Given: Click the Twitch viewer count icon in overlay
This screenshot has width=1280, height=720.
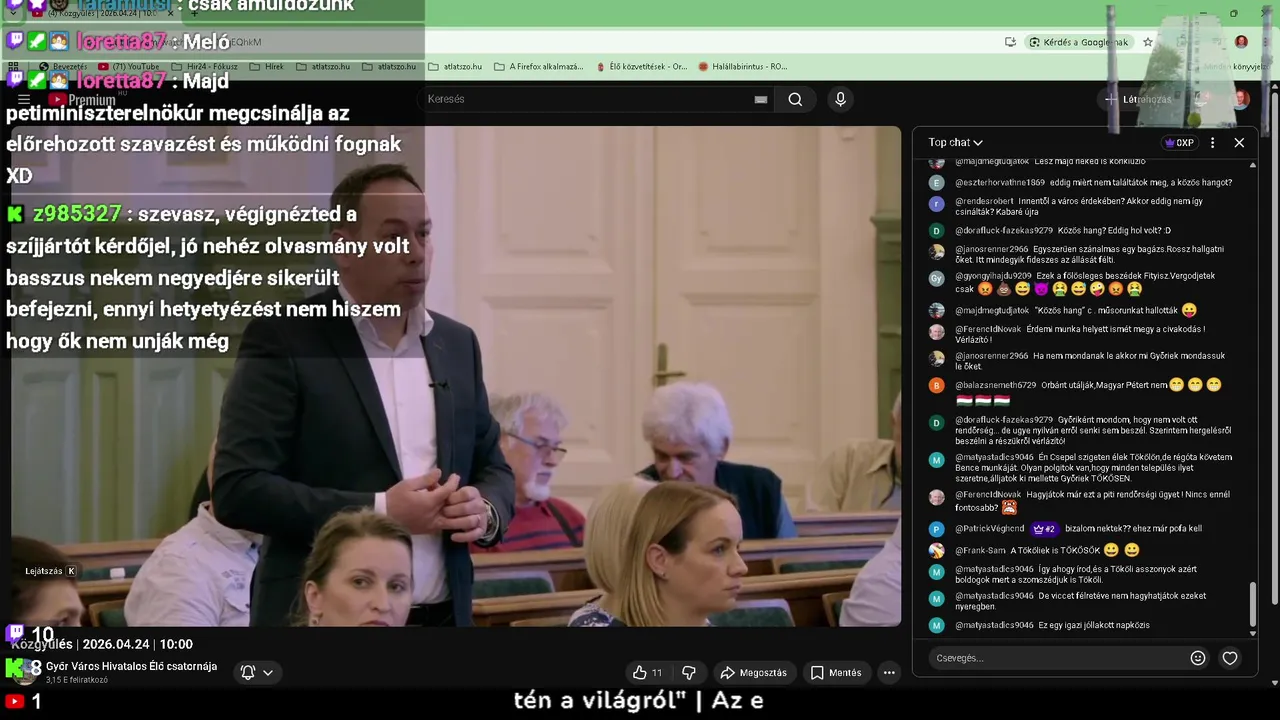Looking at the screenshot, I should [x=16, y=633].
